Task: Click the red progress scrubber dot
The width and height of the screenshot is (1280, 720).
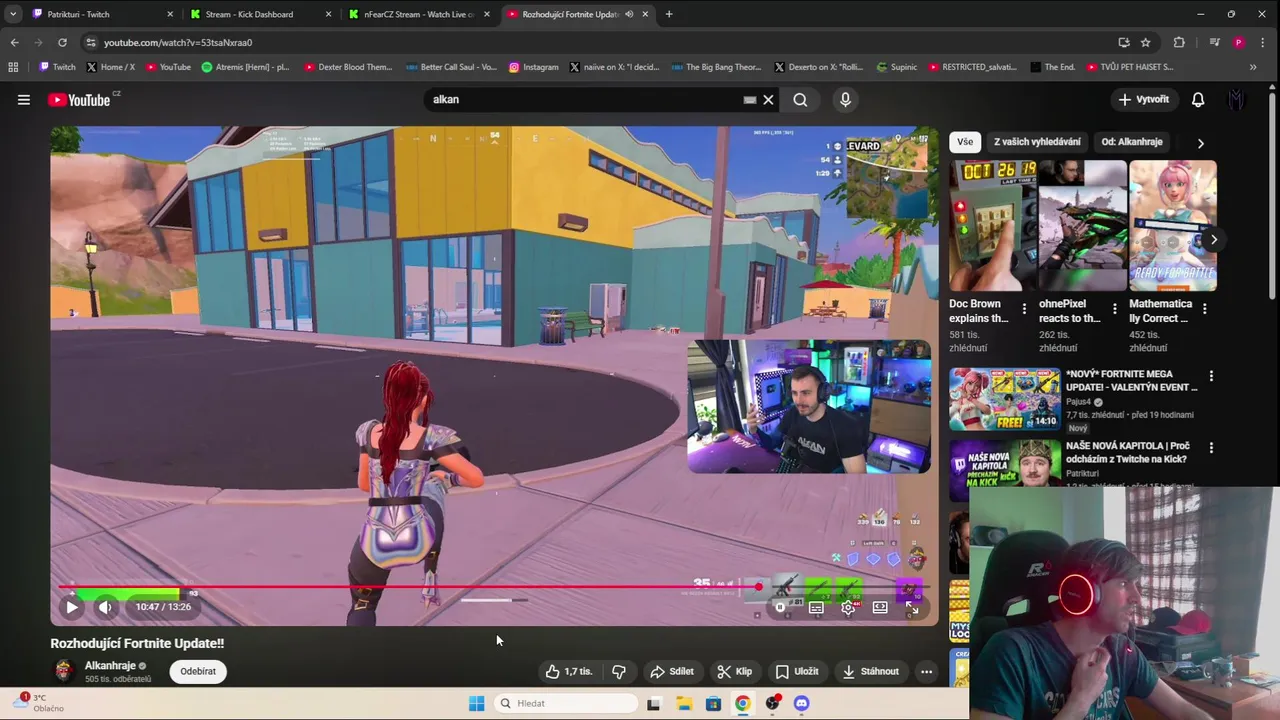Action: point(759,587)
